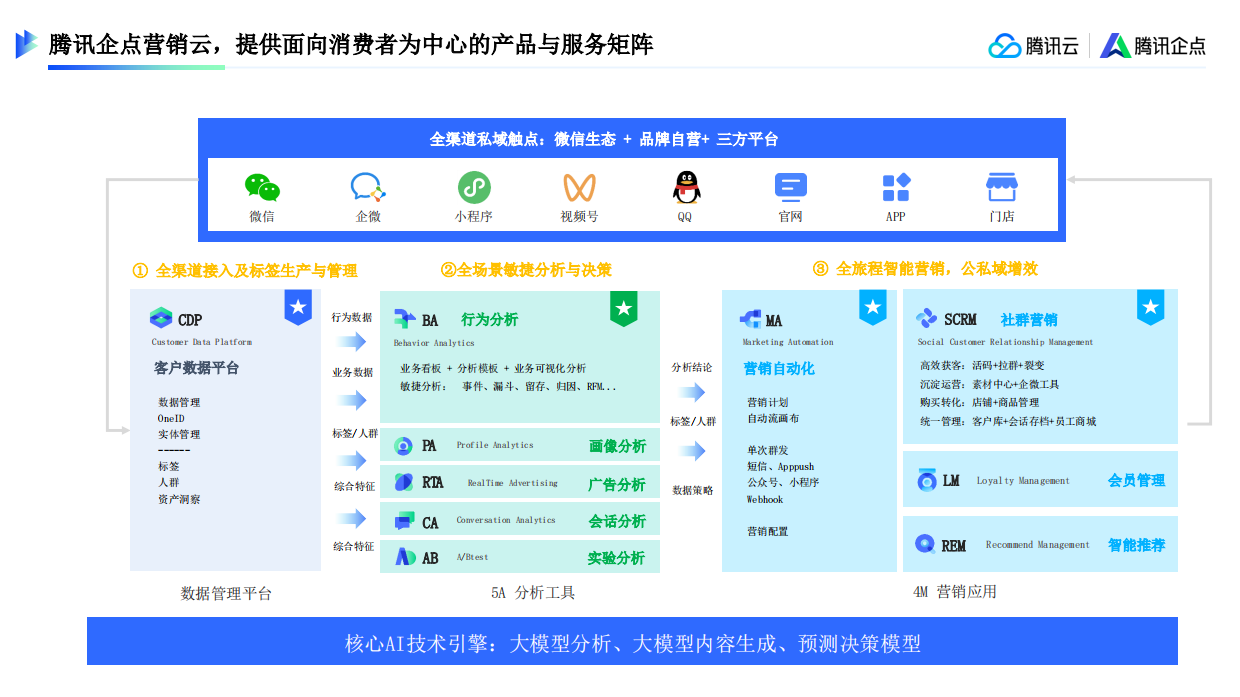1240x697 pixels.
Task: Click the 智能推荐 label
Action: 1137,545
